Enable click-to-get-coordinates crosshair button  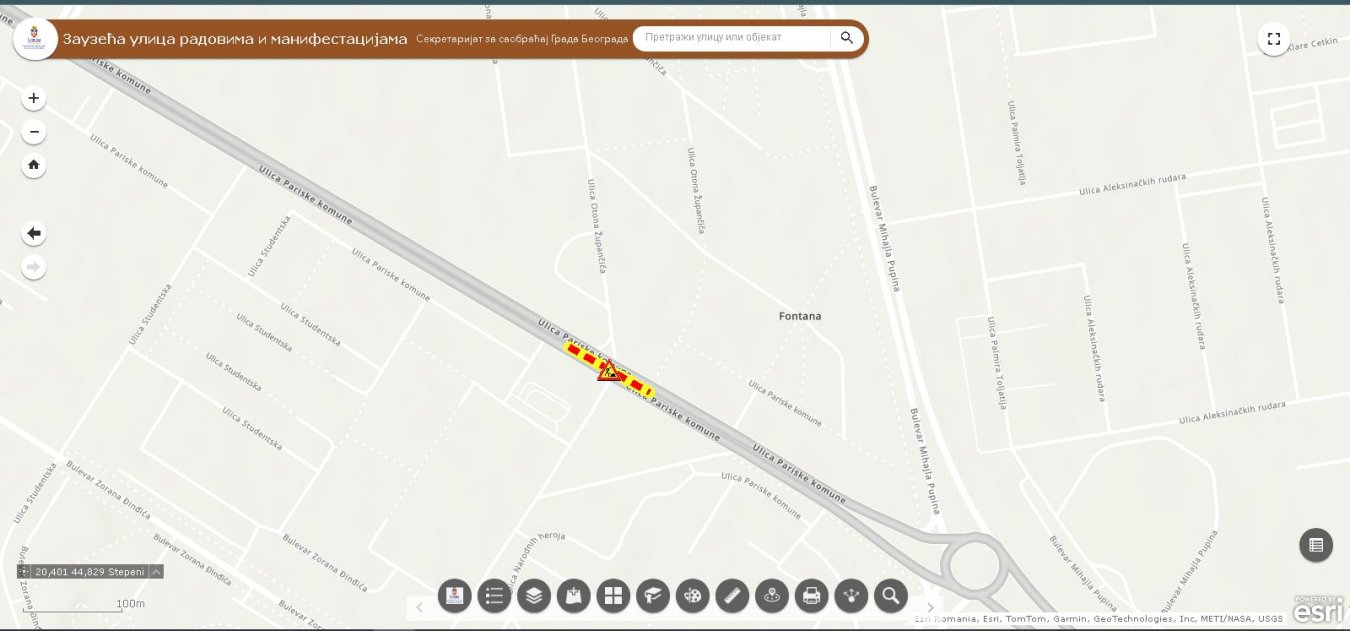click(x=24, y=572)
